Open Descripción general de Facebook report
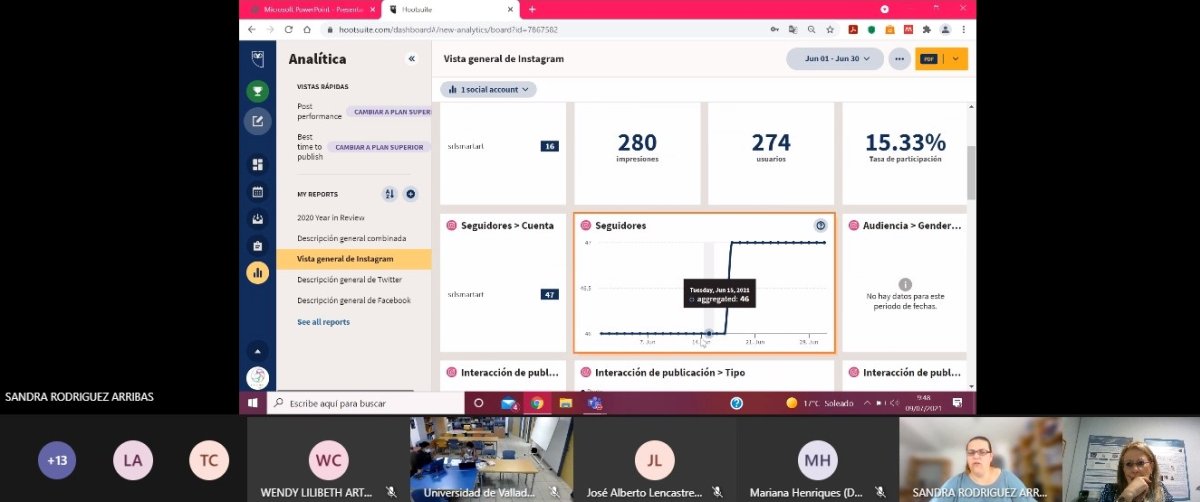This screenshot has width=1200, height=502. [353, 300]
